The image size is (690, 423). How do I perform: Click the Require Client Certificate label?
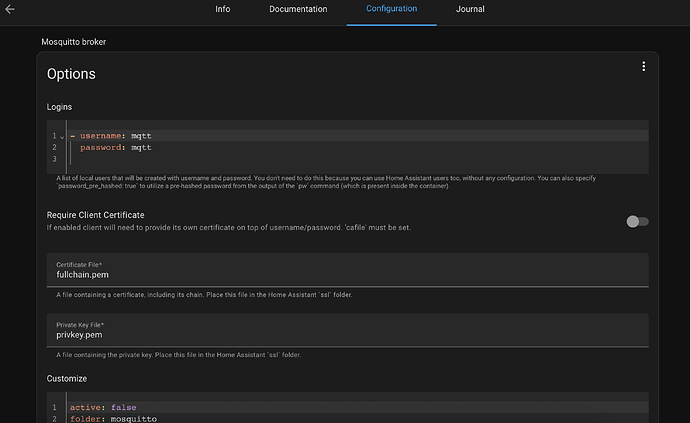95,215
